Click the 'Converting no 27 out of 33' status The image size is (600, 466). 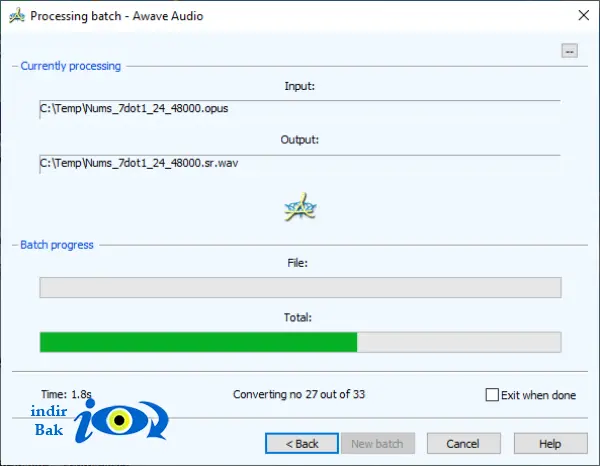[x=299, y=394]
